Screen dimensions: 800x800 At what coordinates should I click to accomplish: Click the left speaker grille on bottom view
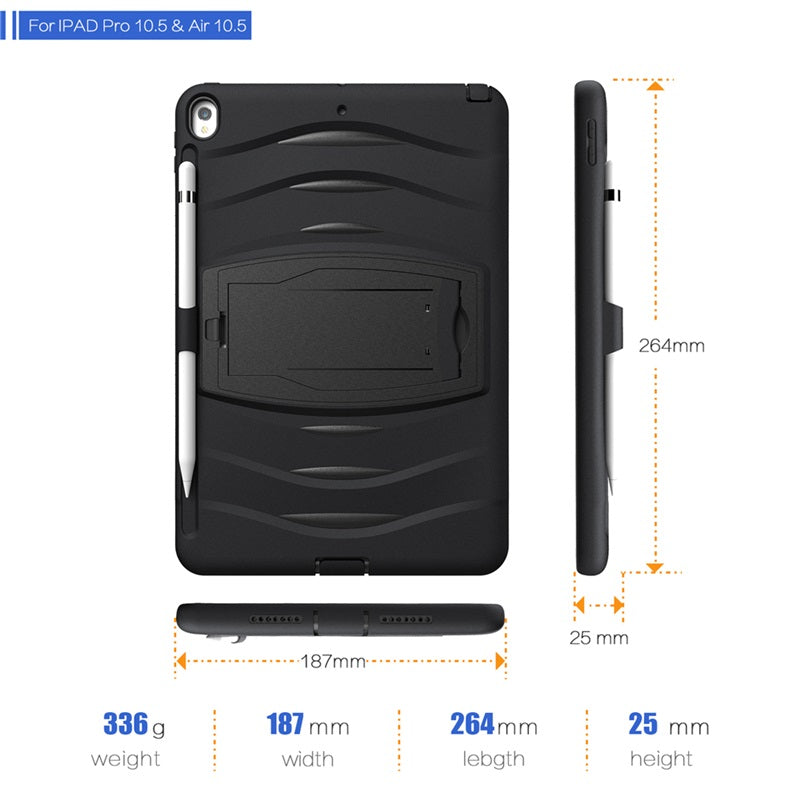click(x=275, y=619)
